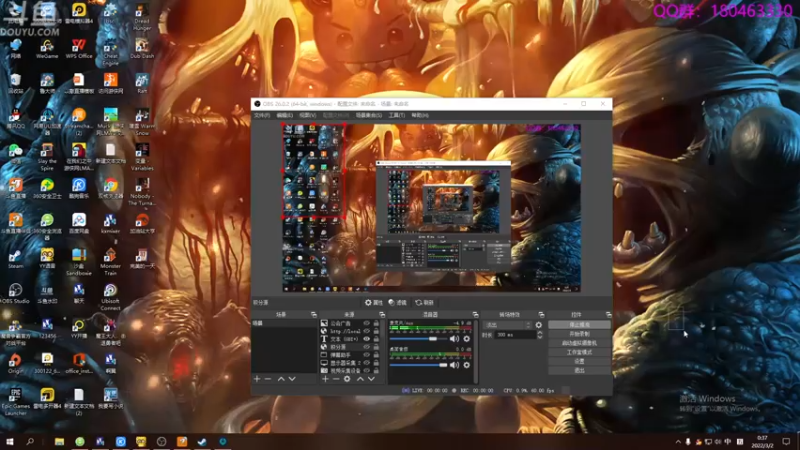The width and height of the screenshot is (800, 450).
Task: Open source properties gear in Sources panel footer
Action: [347, 379]
